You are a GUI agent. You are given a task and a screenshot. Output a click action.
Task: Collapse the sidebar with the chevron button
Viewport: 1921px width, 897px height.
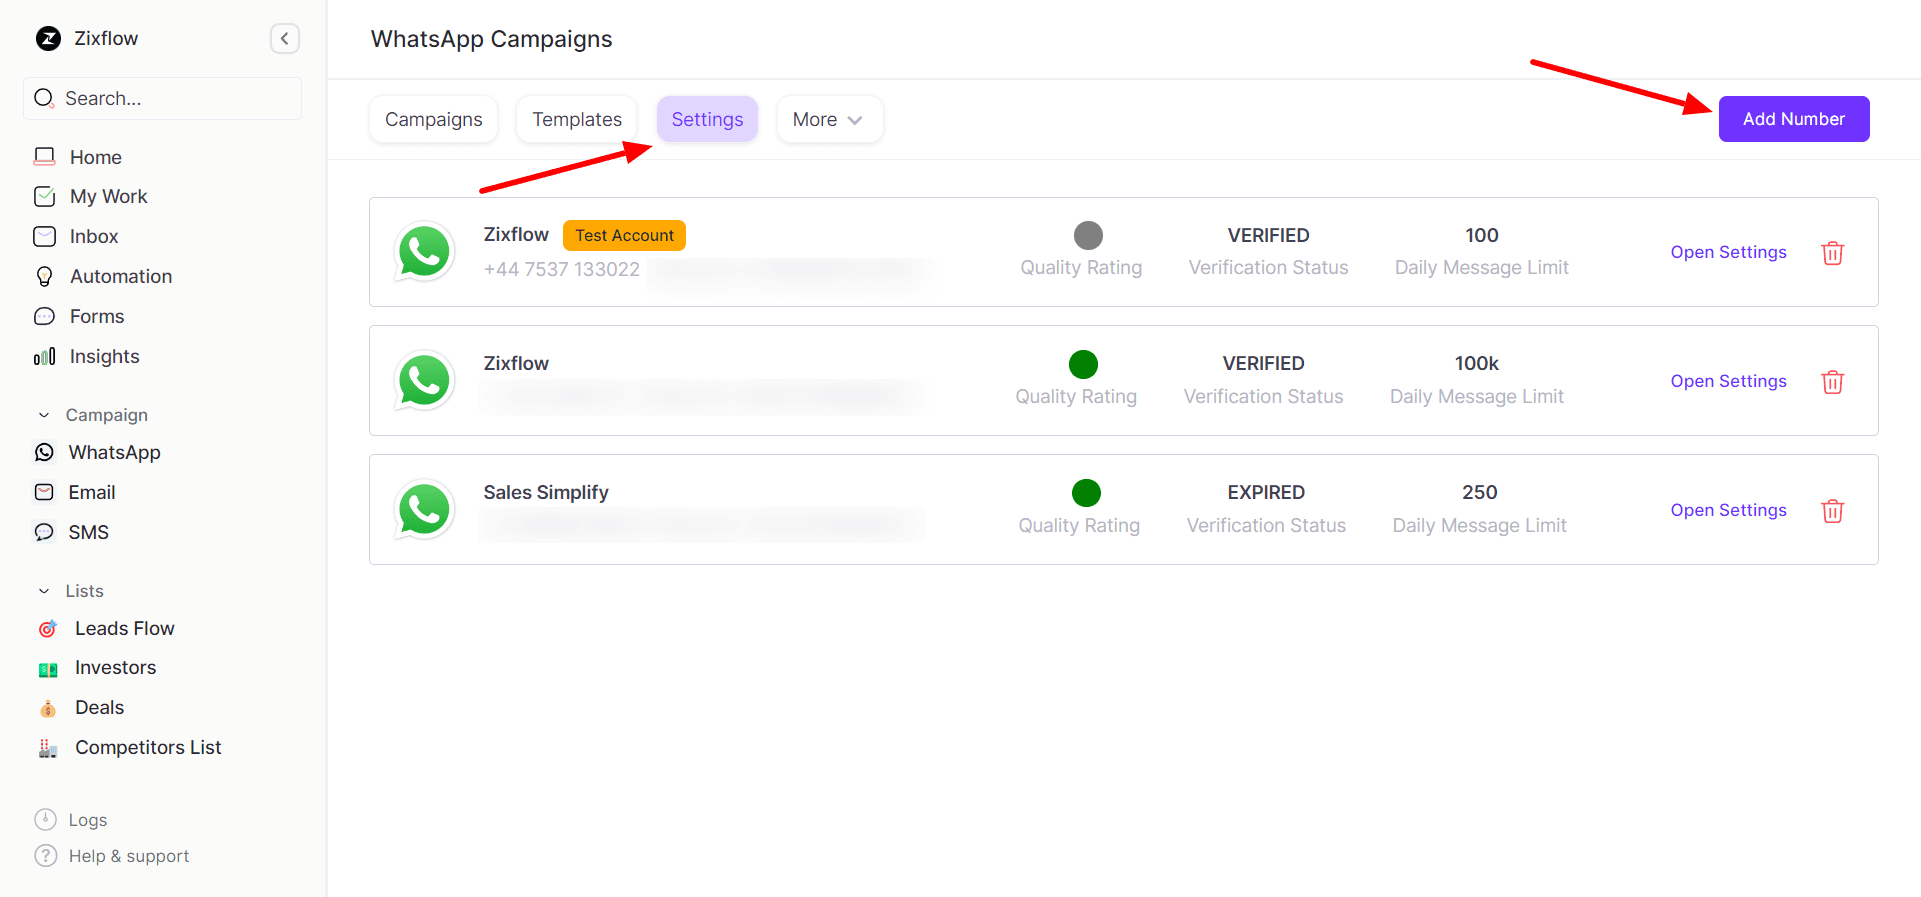pos(285,39)
